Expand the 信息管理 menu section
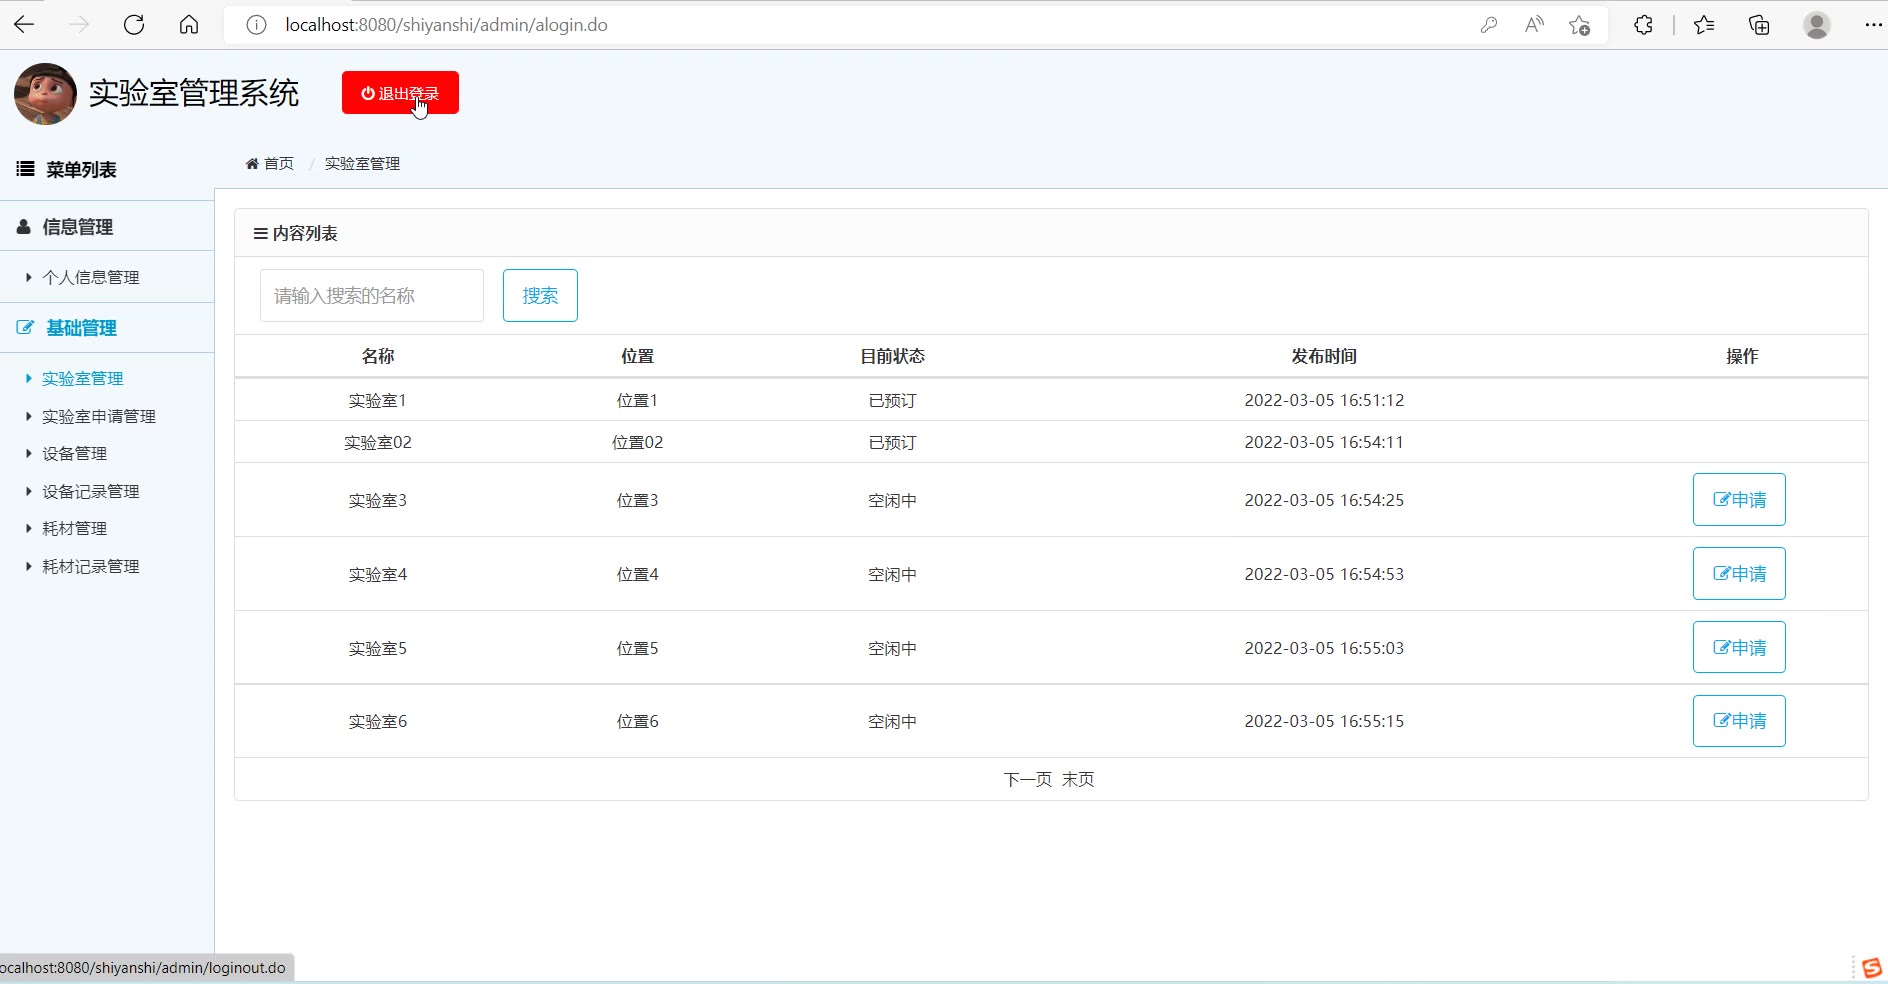This screenshot has width=1888, height=984. click(x=78, y=227)
